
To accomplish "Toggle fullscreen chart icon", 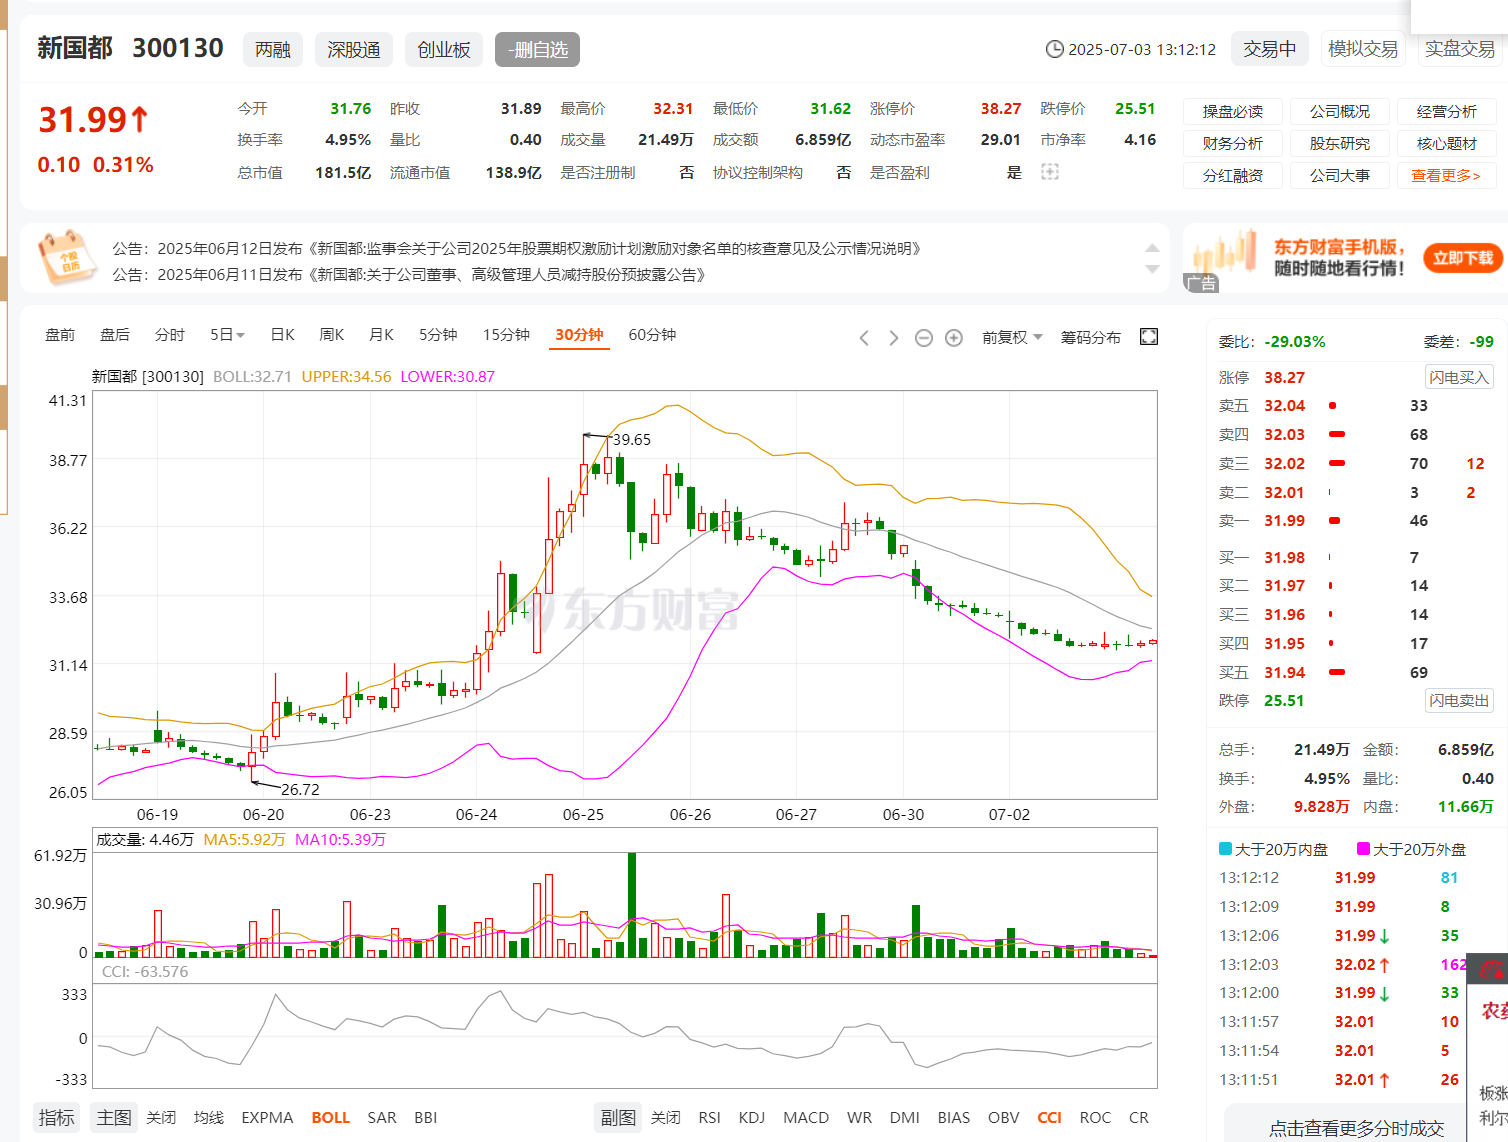I will pos(1149,337).
